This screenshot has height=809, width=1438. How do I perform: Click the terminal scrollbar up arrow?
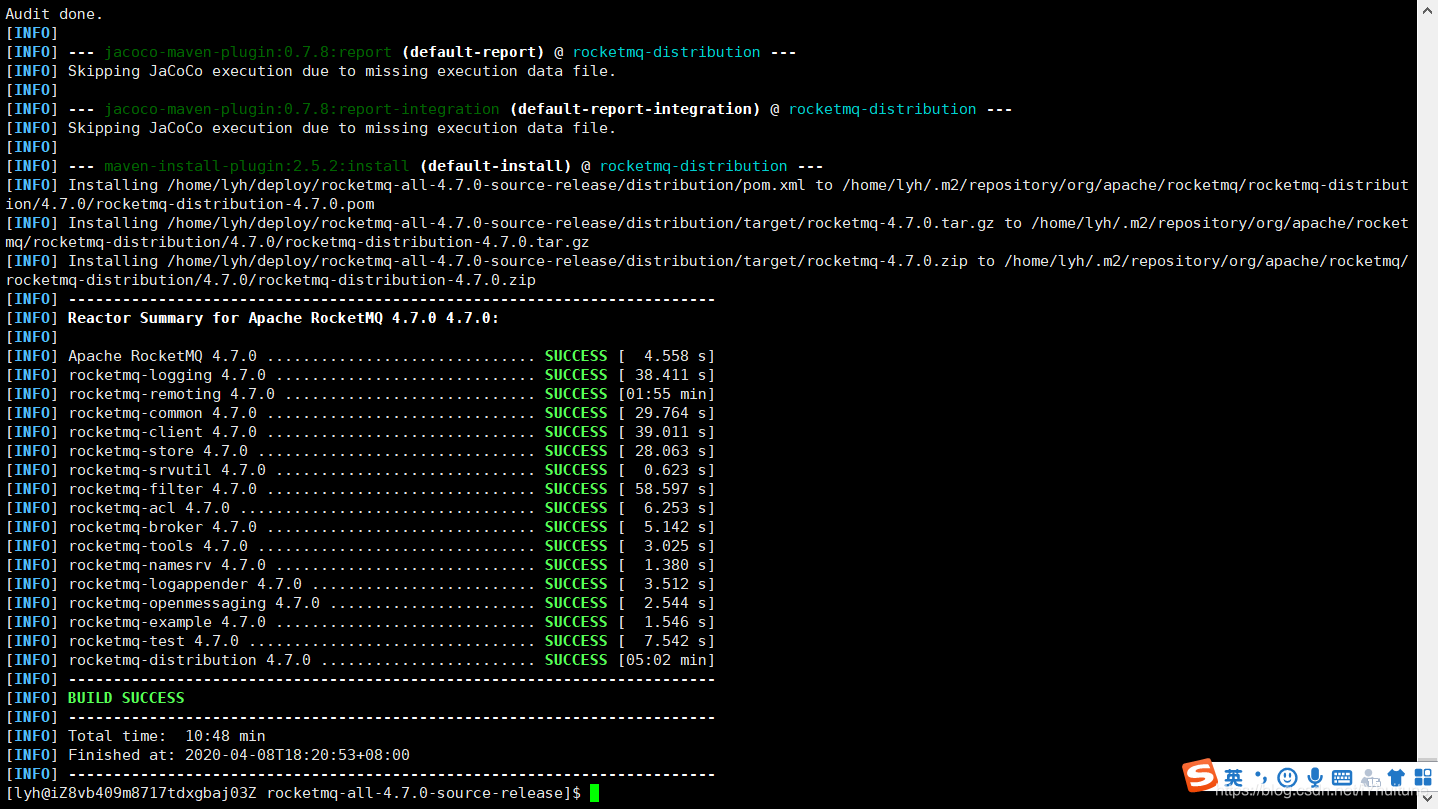(x=1427, y=8)
